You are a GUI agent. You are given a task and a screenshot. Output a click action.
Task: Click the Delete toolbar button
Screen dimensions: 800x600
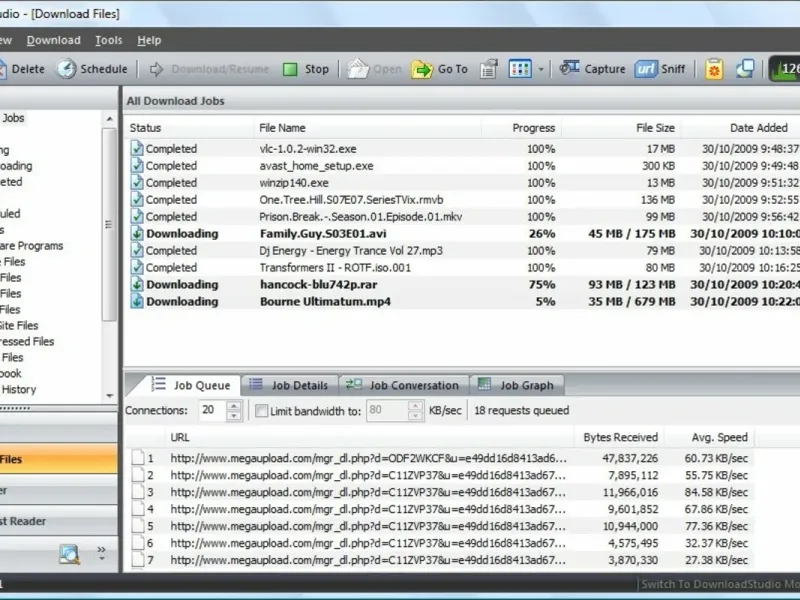tap(22, 69)
